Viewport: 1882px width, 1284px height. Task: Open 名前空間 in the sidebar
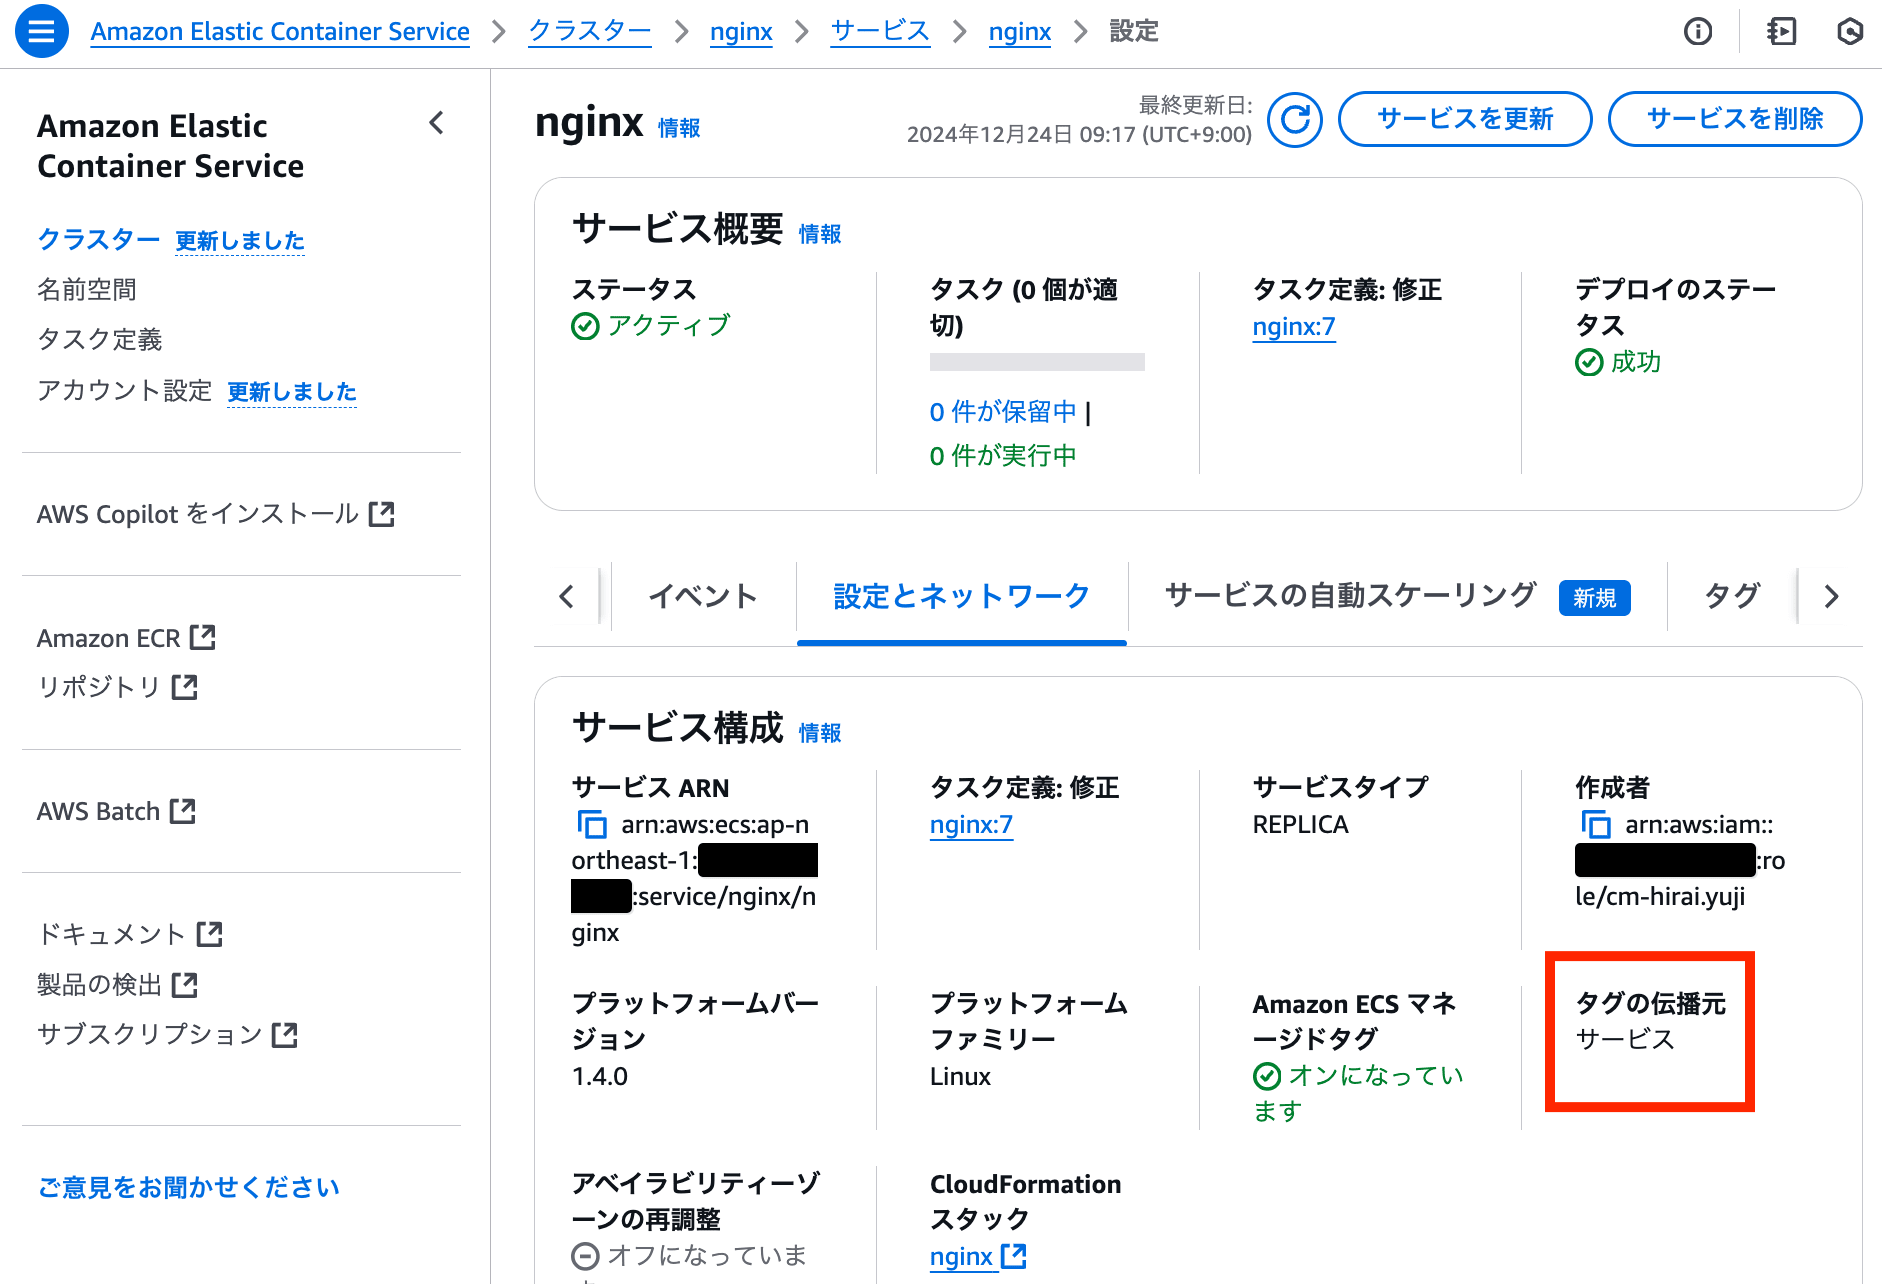87,290
